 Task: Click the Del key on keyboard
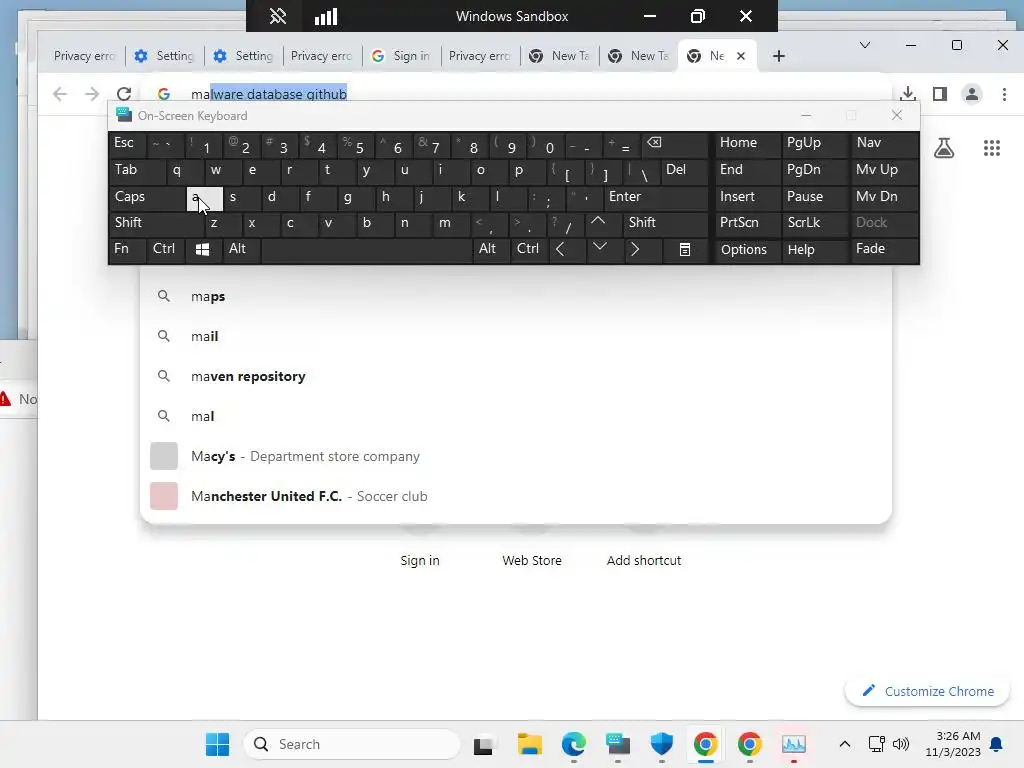coord(684,170)
